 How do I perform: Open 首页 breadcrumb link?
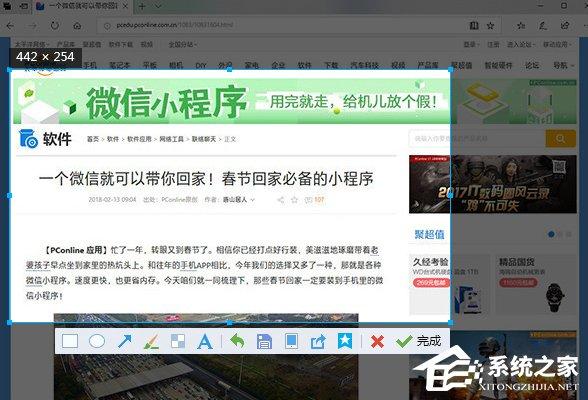tap(93, 139)
